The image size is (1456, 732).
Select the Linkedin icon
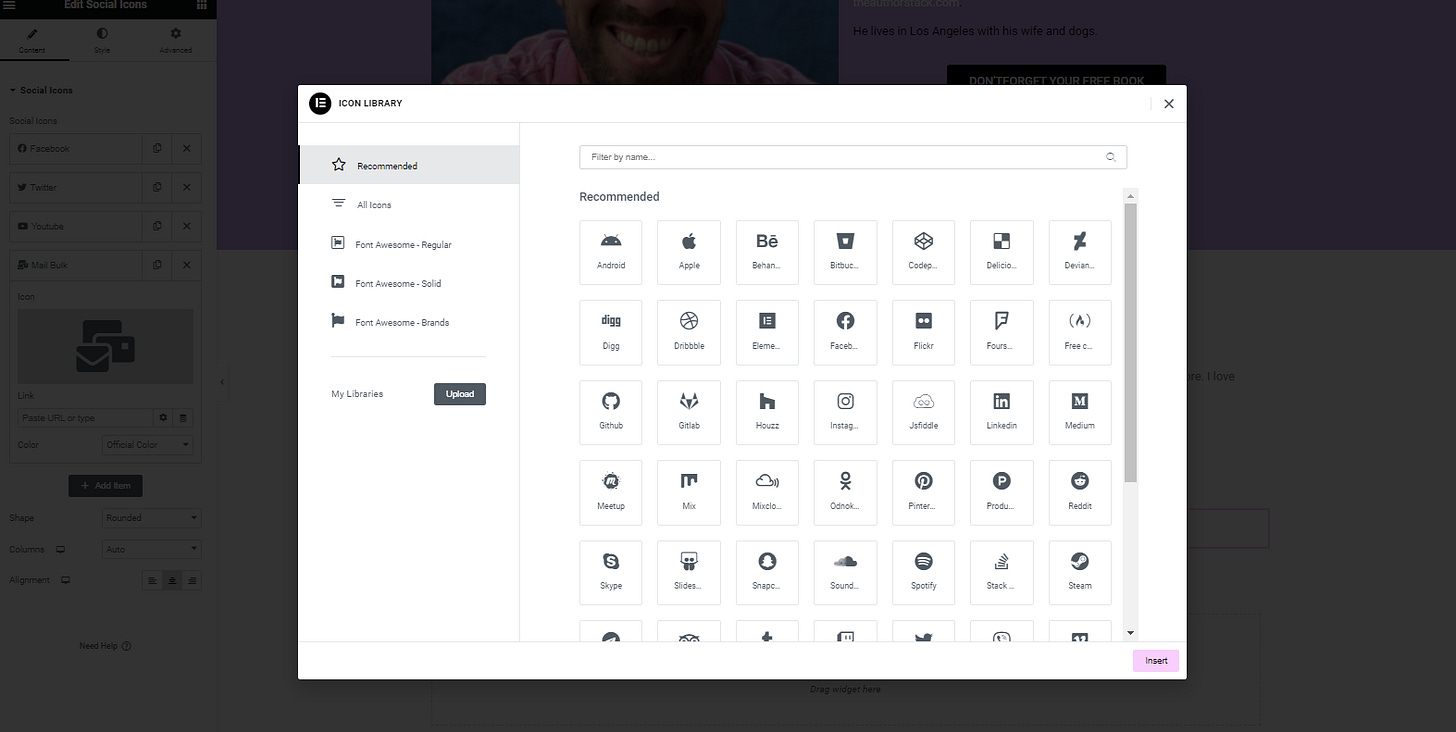coord(1001,412)
